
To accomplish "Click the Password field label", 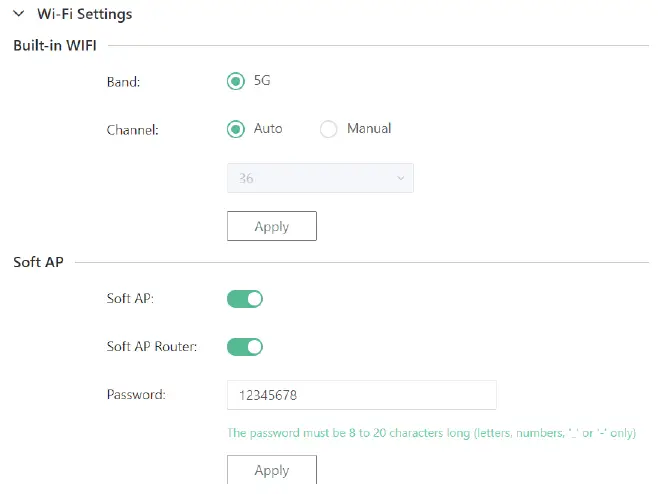I will click(x=135, y=395).
